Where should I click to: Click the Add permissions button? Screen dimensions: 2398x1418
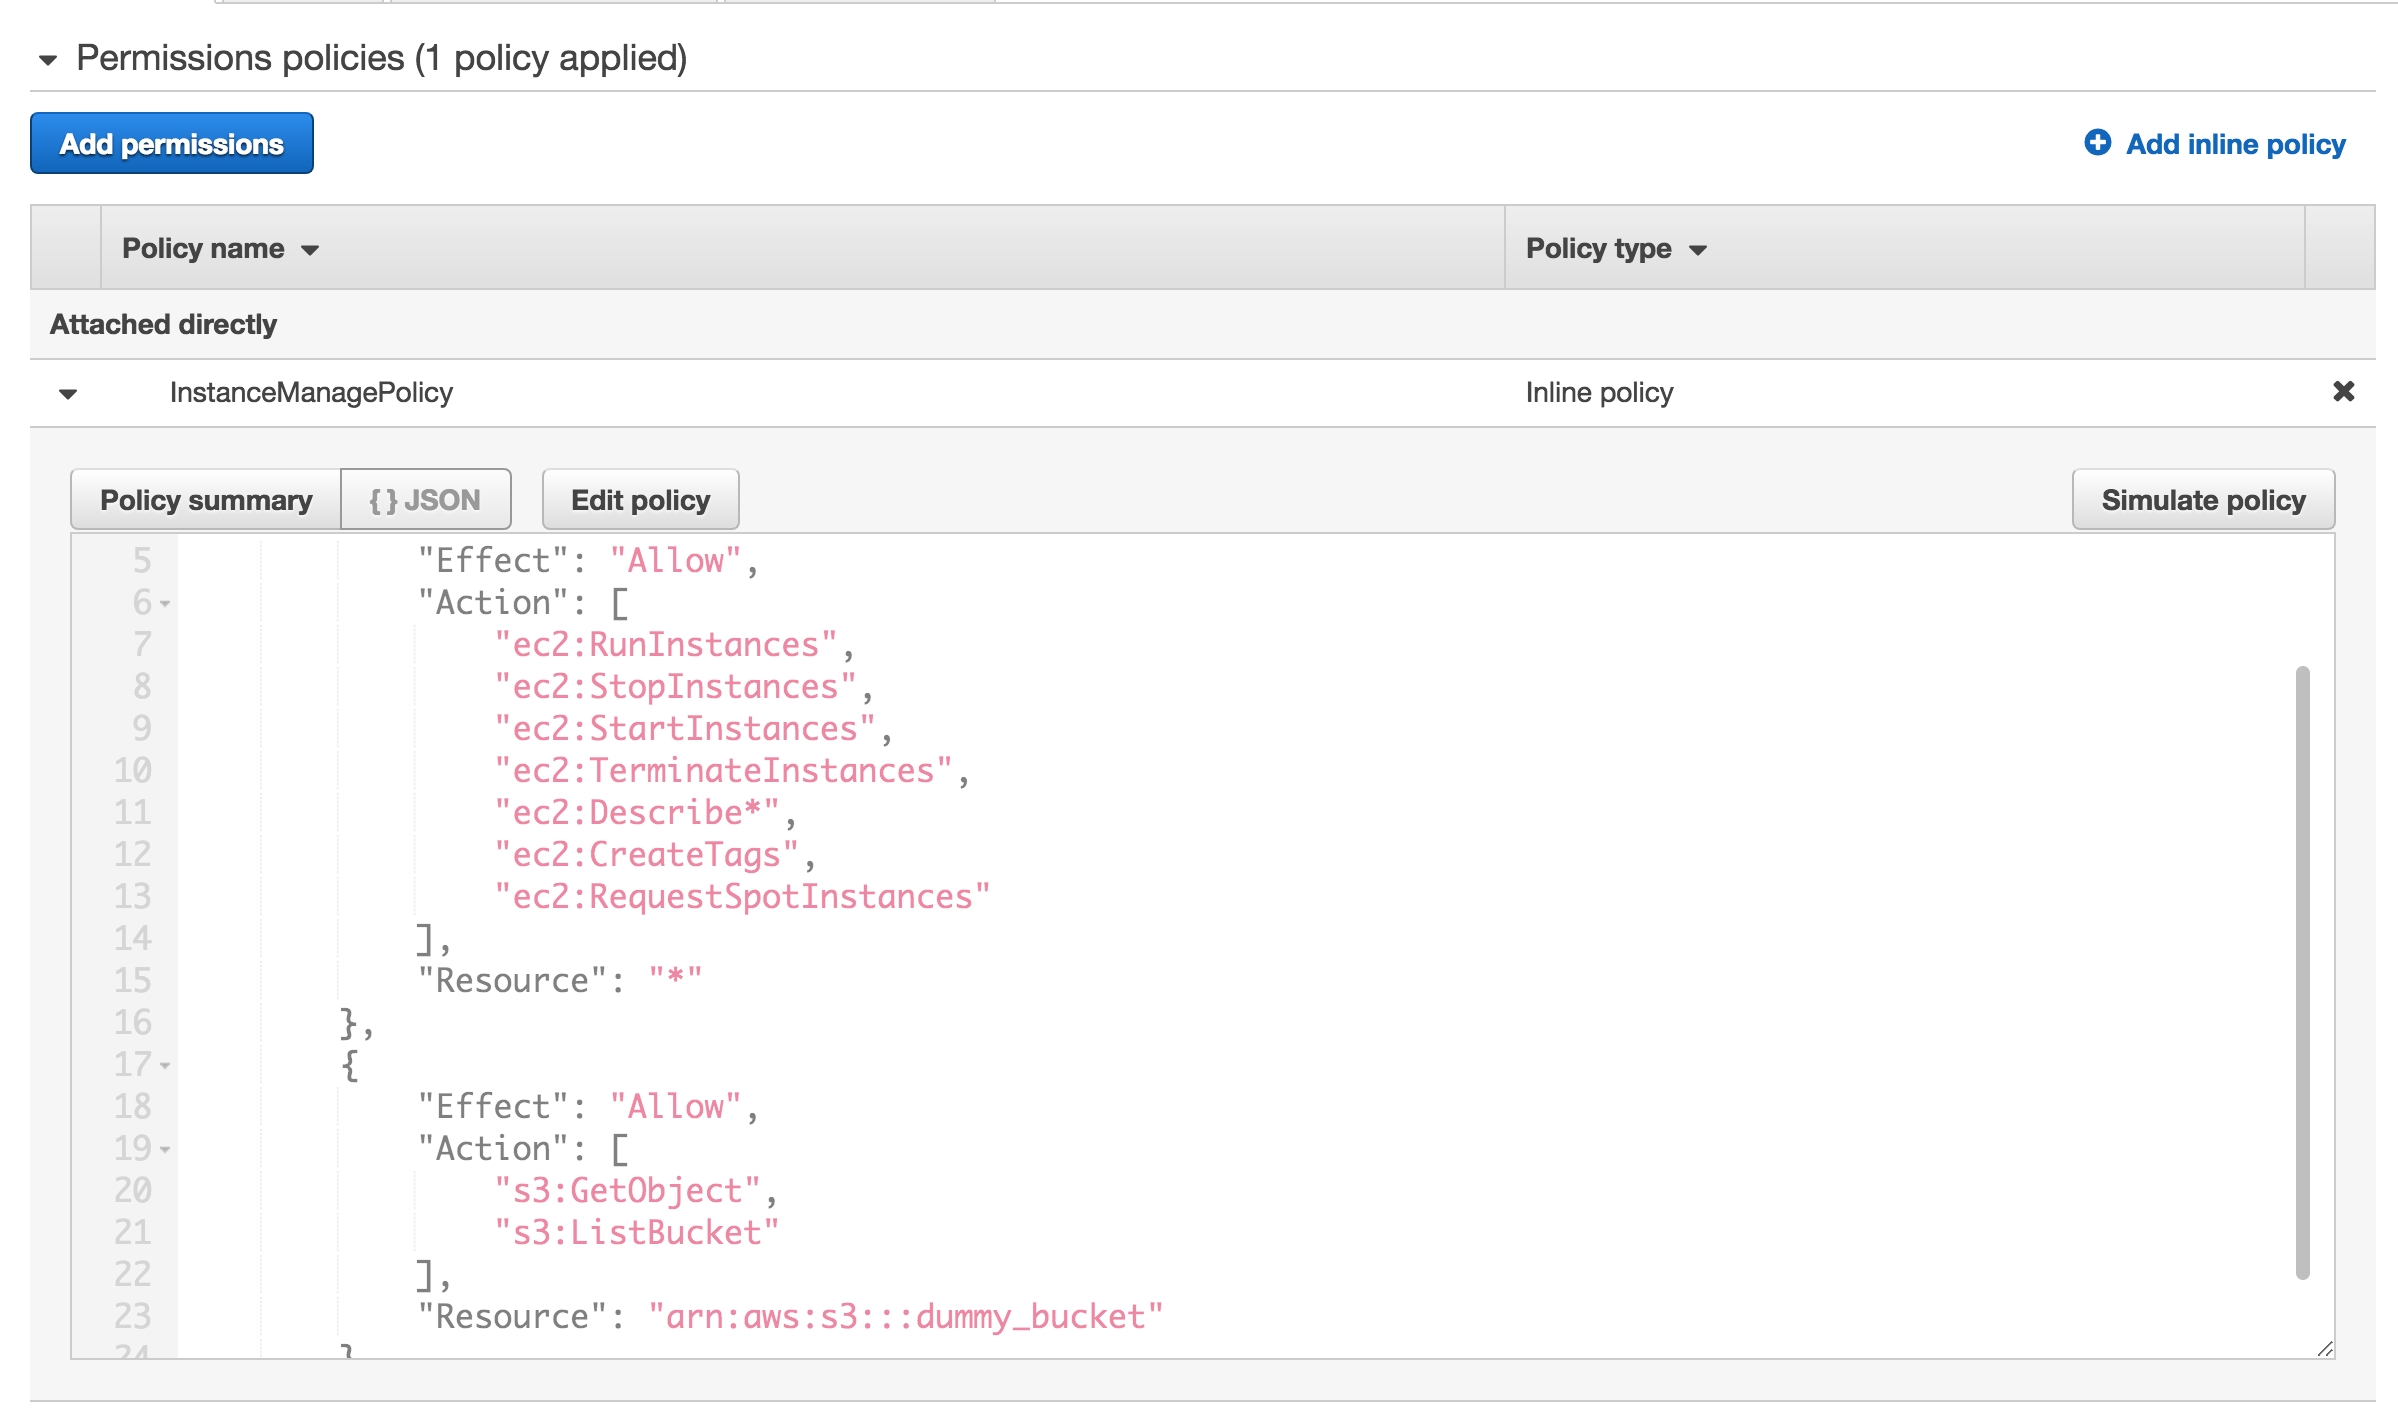[x=171, y=143]
